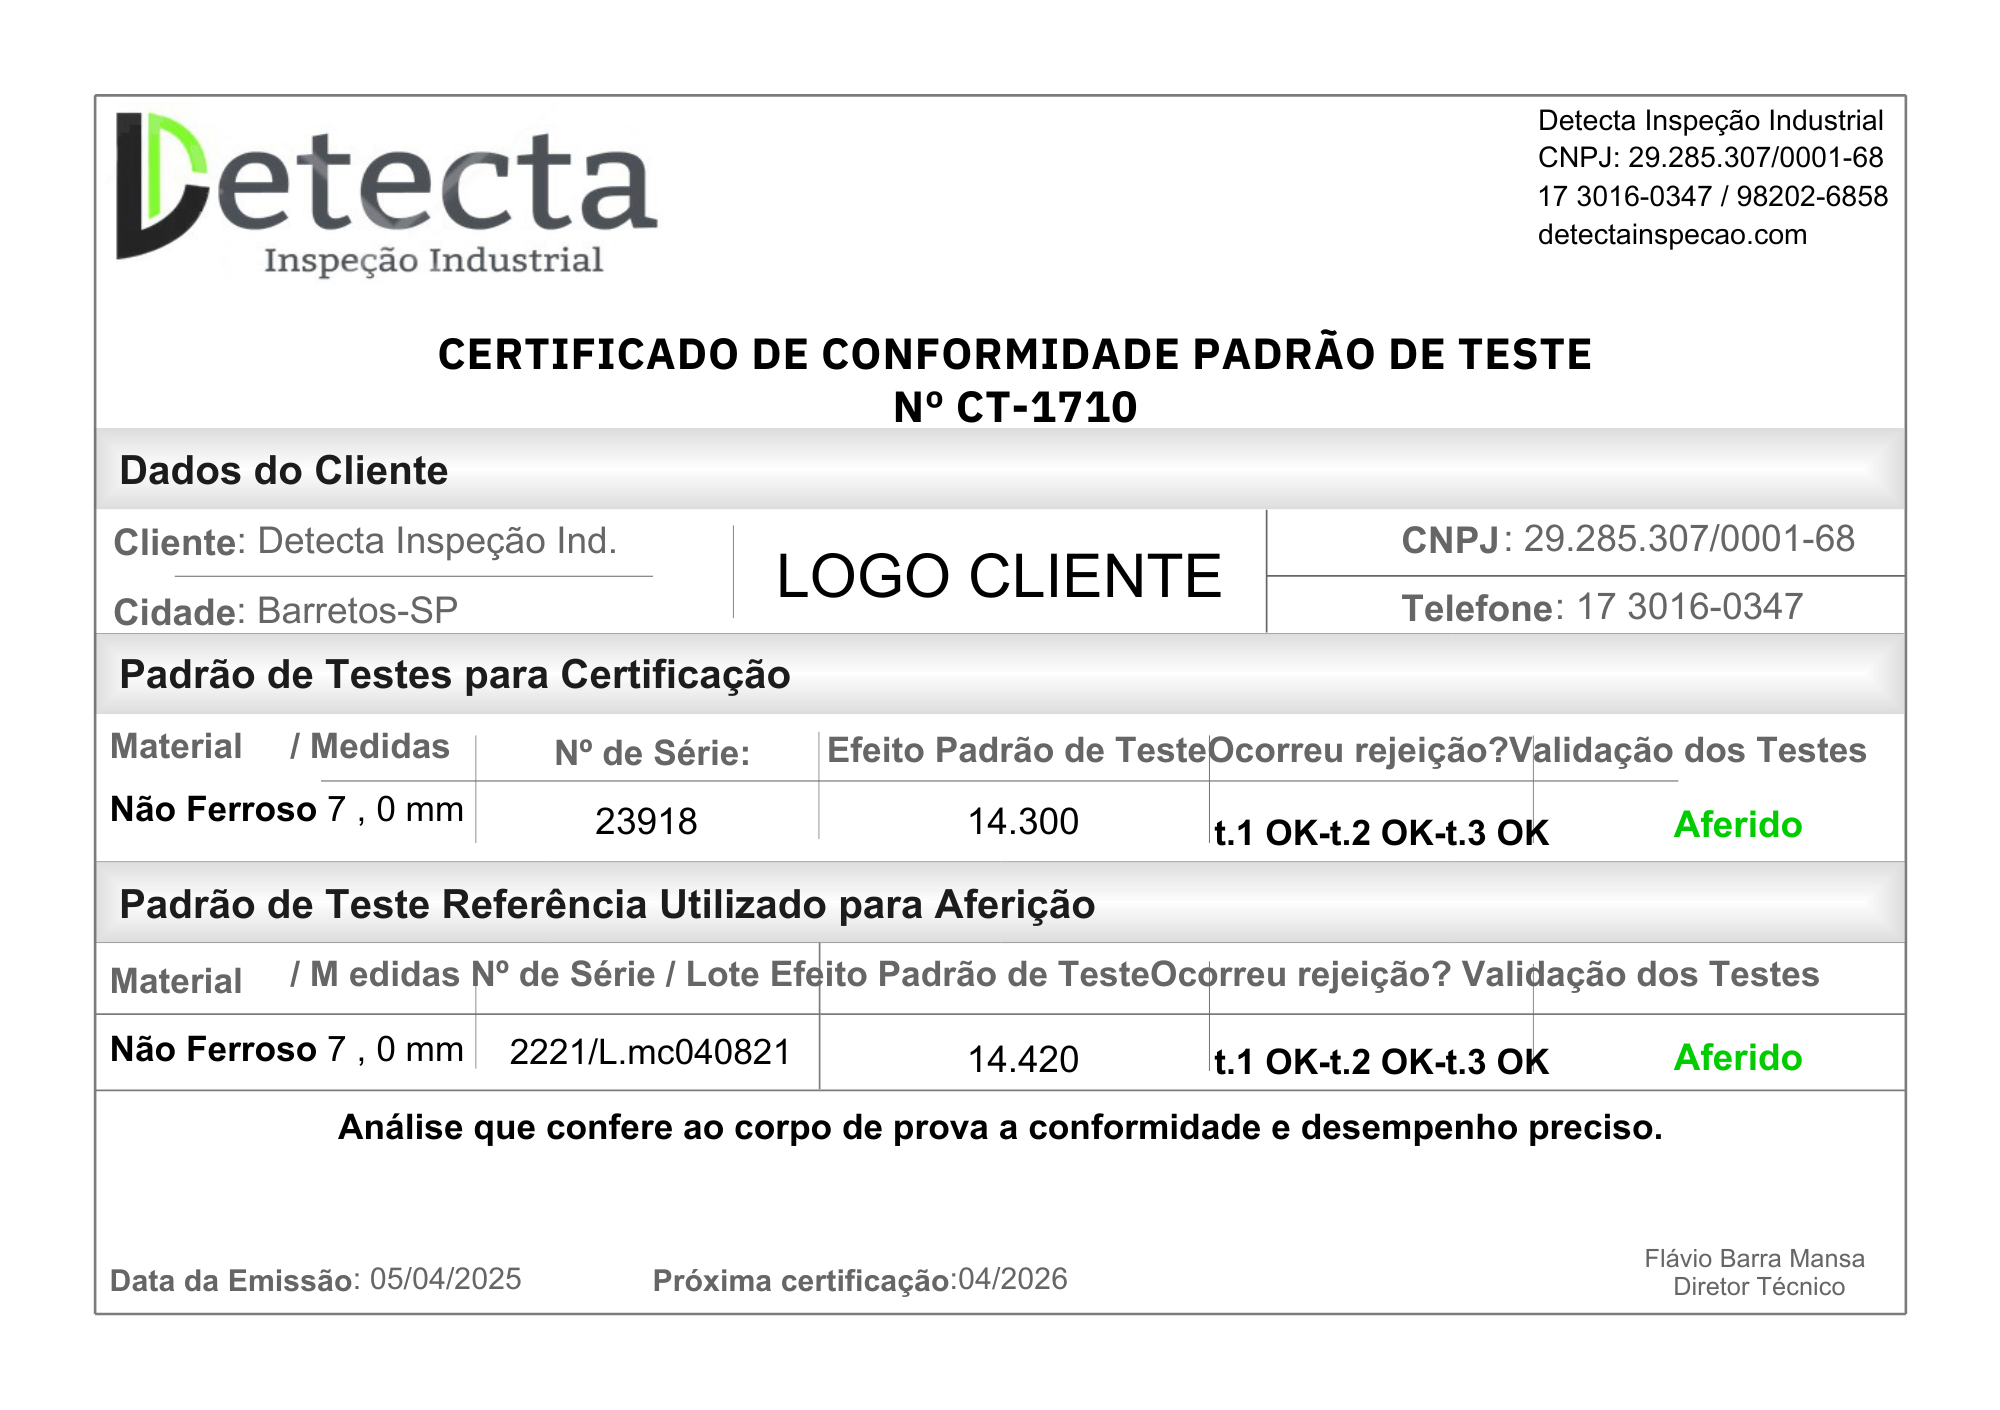The width and height of the screenshot is (2000, 1410).
Task: Select client name Detecta Inspeção Ind.
Action: pyautogui.click(x=437, y=541)
